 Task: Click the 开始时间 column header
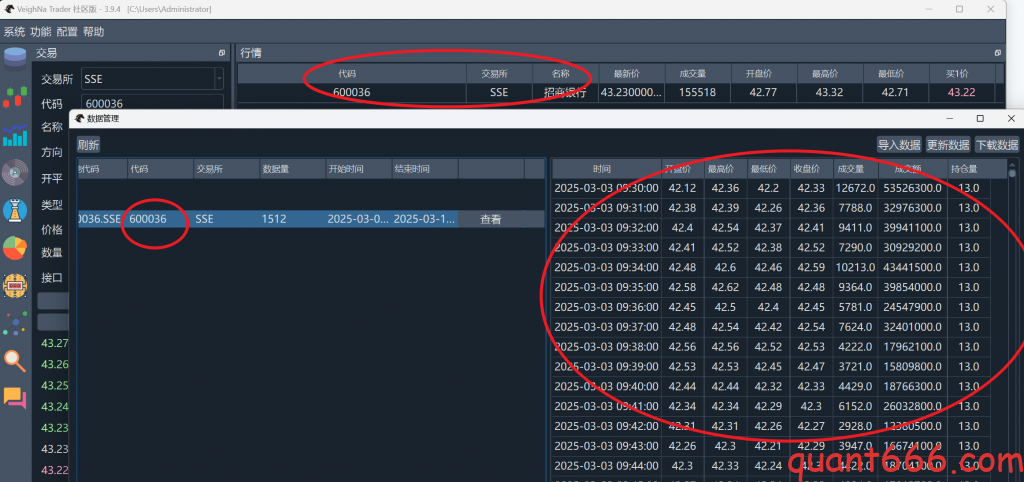coord(359,169)
